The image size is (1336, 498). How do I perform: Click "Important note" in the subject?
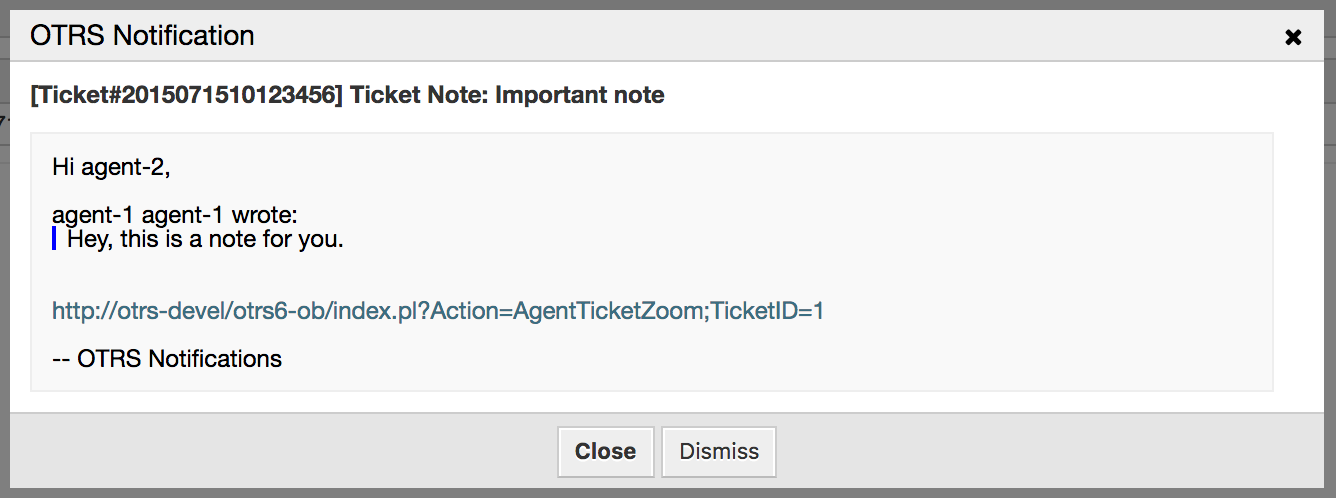(580, 95)
